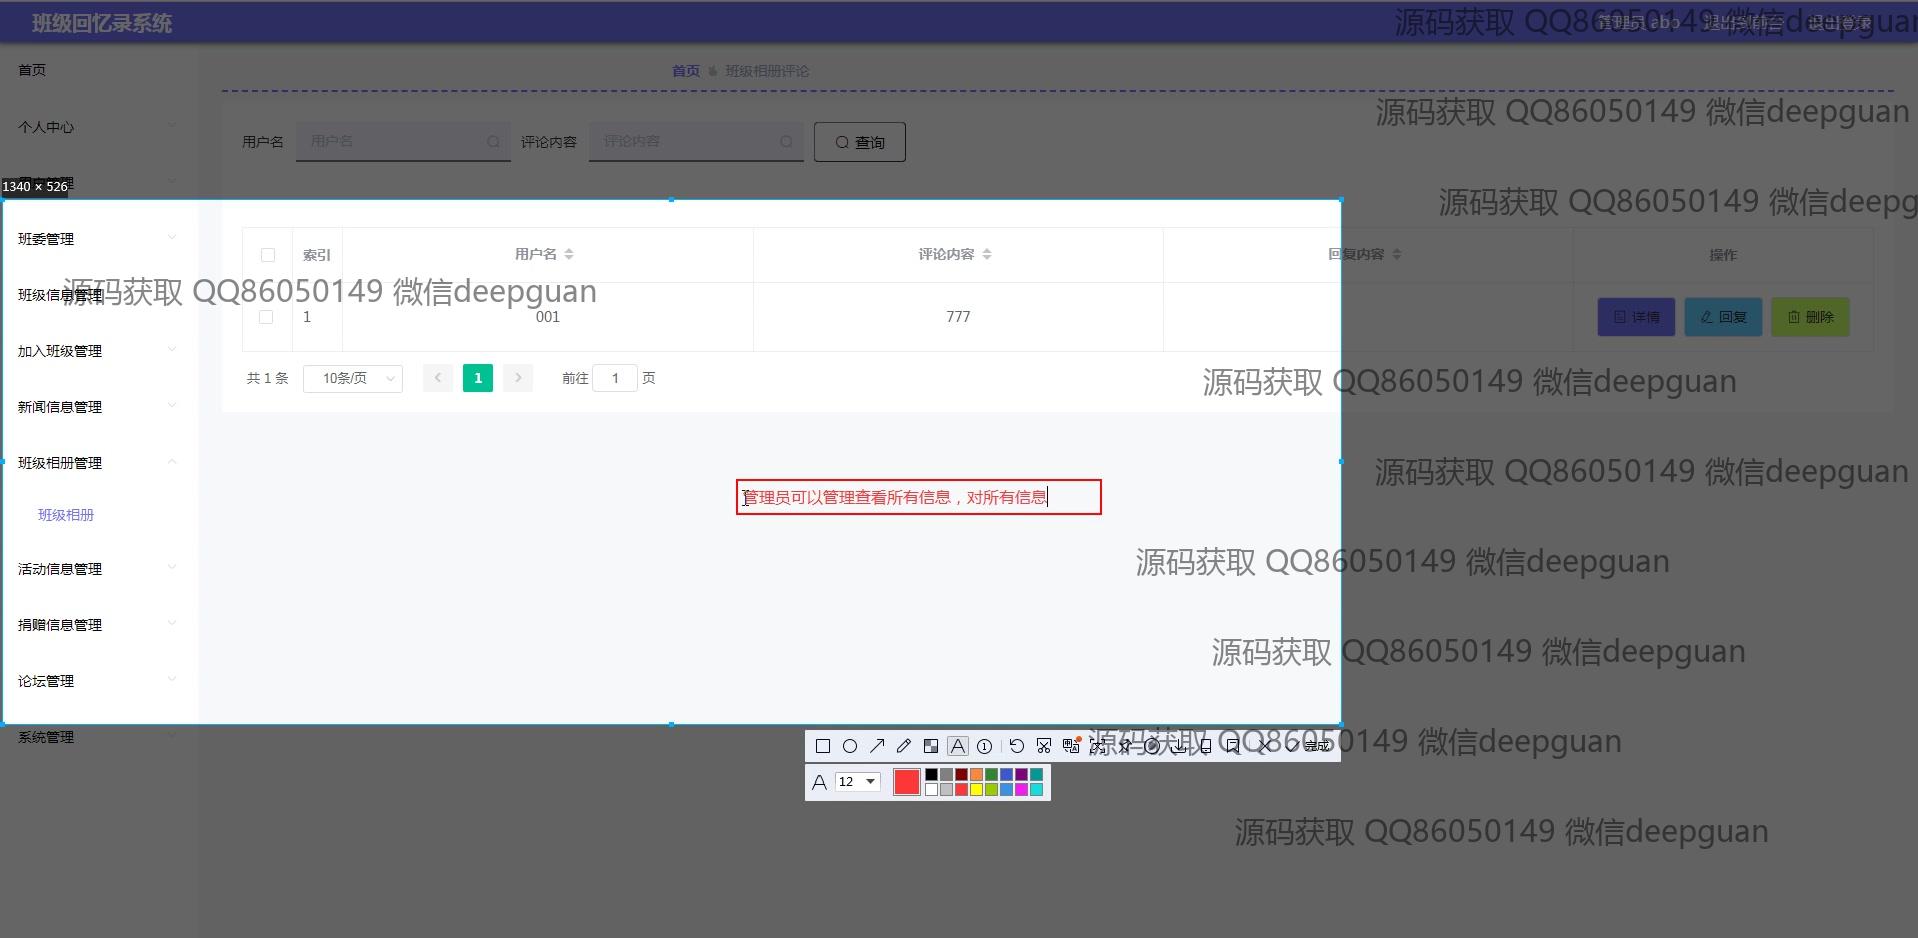Click the 前往 page number input field
The image size is (1918, 938).
point(615,378)
